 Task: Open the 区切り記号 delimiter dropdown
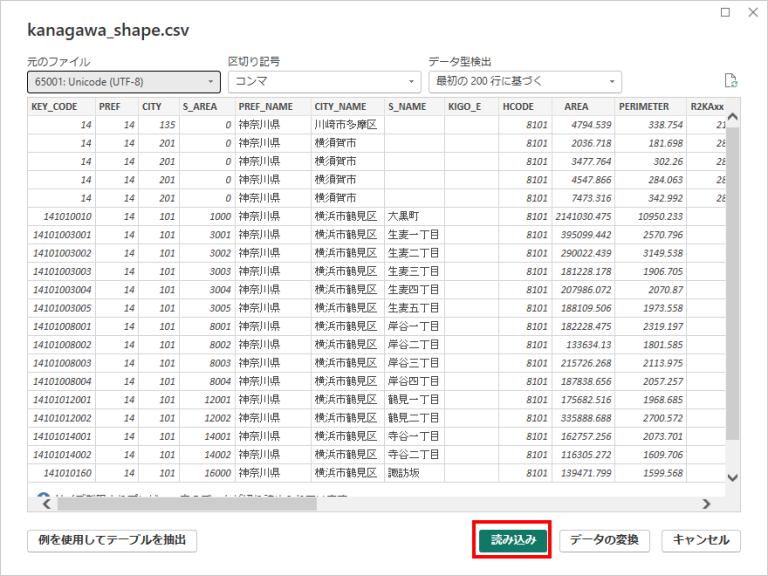click(324, 82)
